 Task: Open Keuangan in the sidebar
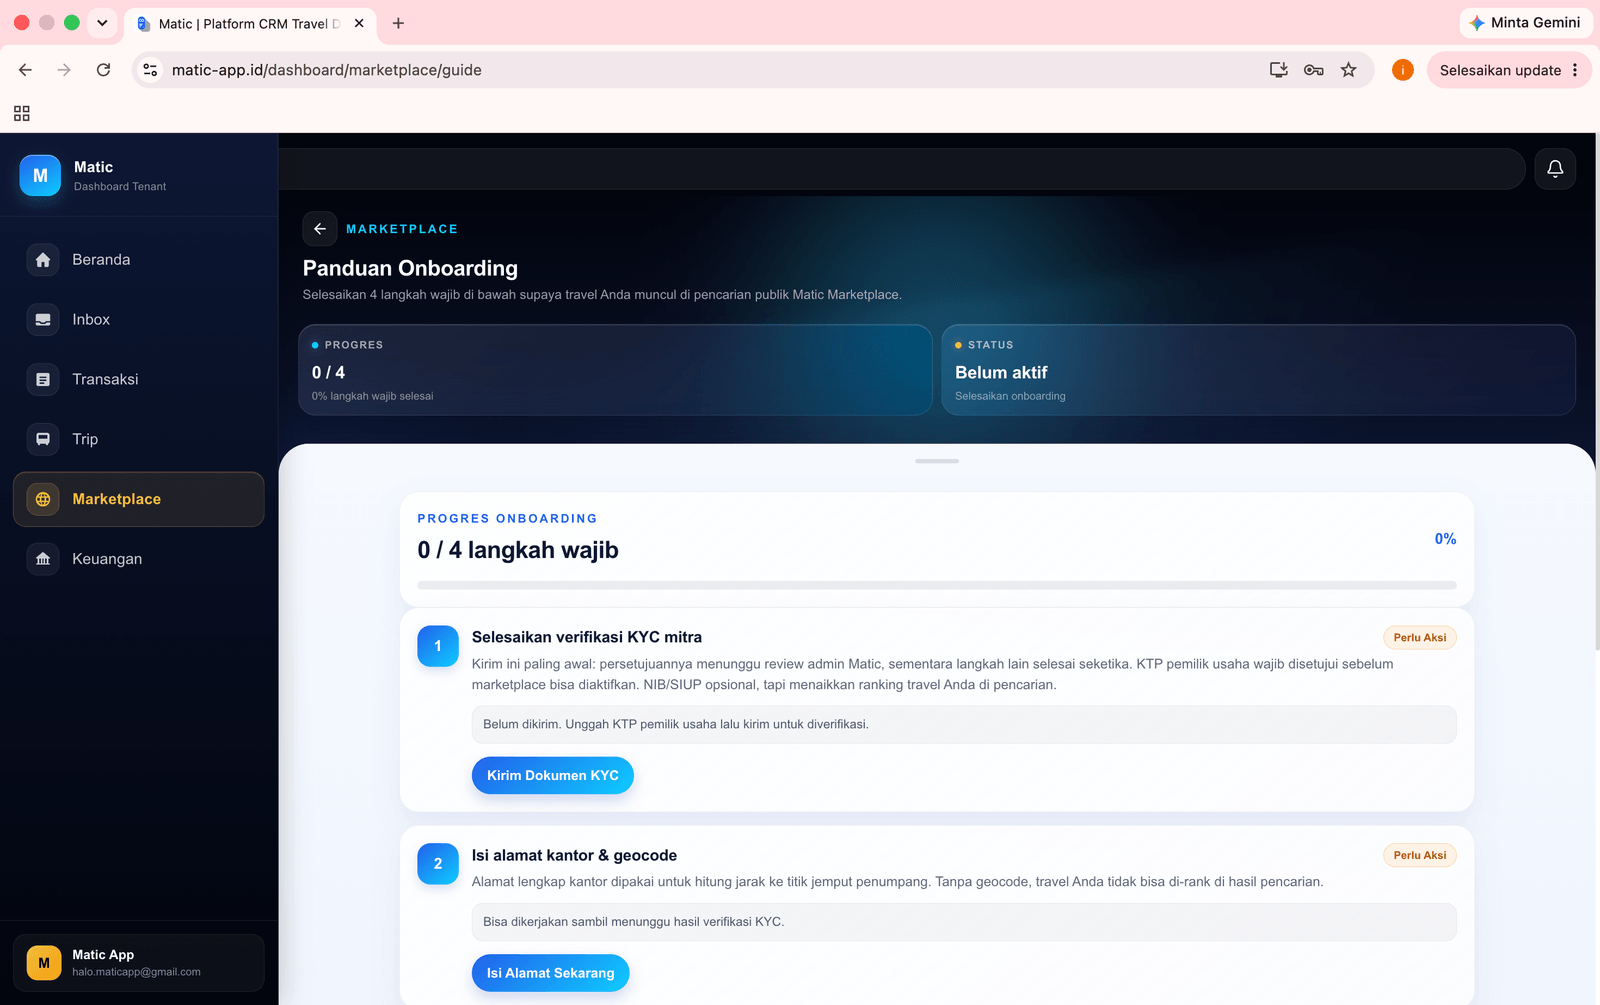(x=139, y=559)
